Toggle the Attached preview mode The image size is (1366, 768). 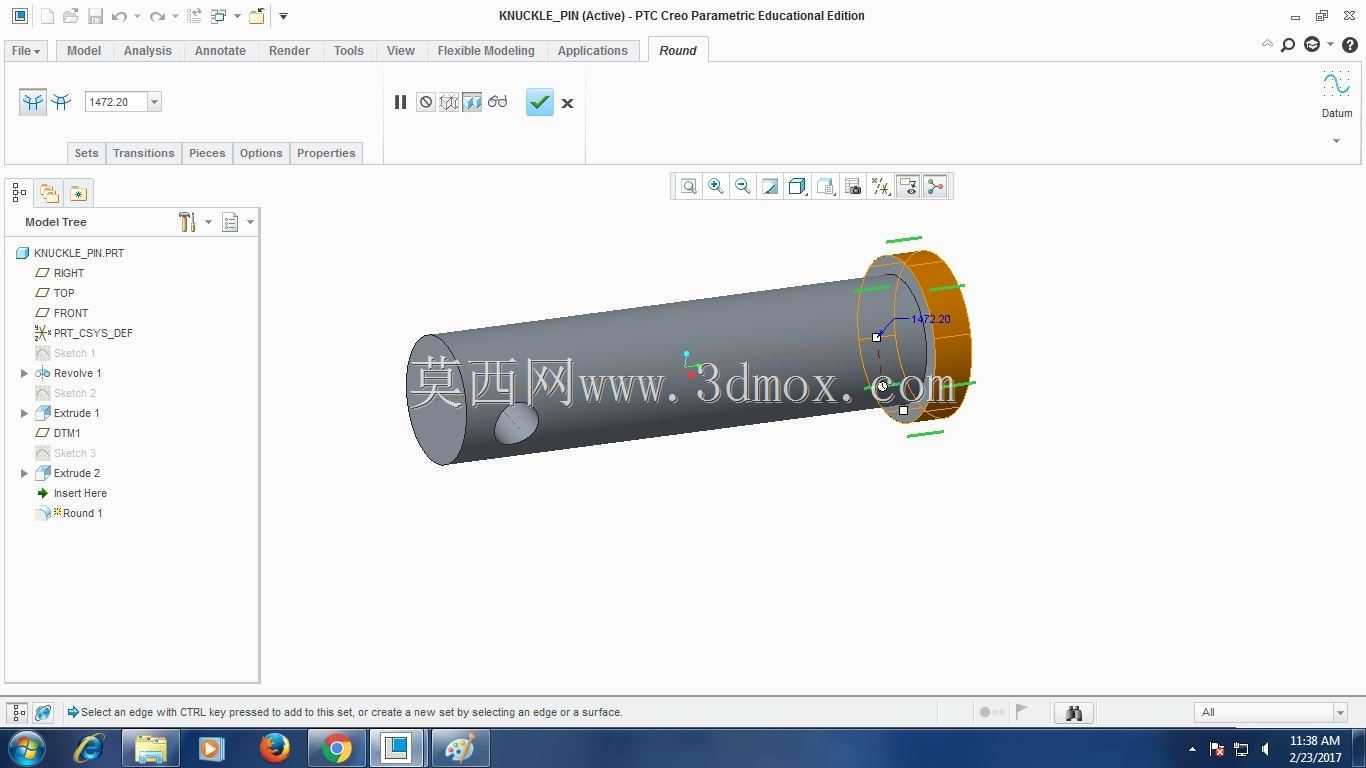click(472, 102)
